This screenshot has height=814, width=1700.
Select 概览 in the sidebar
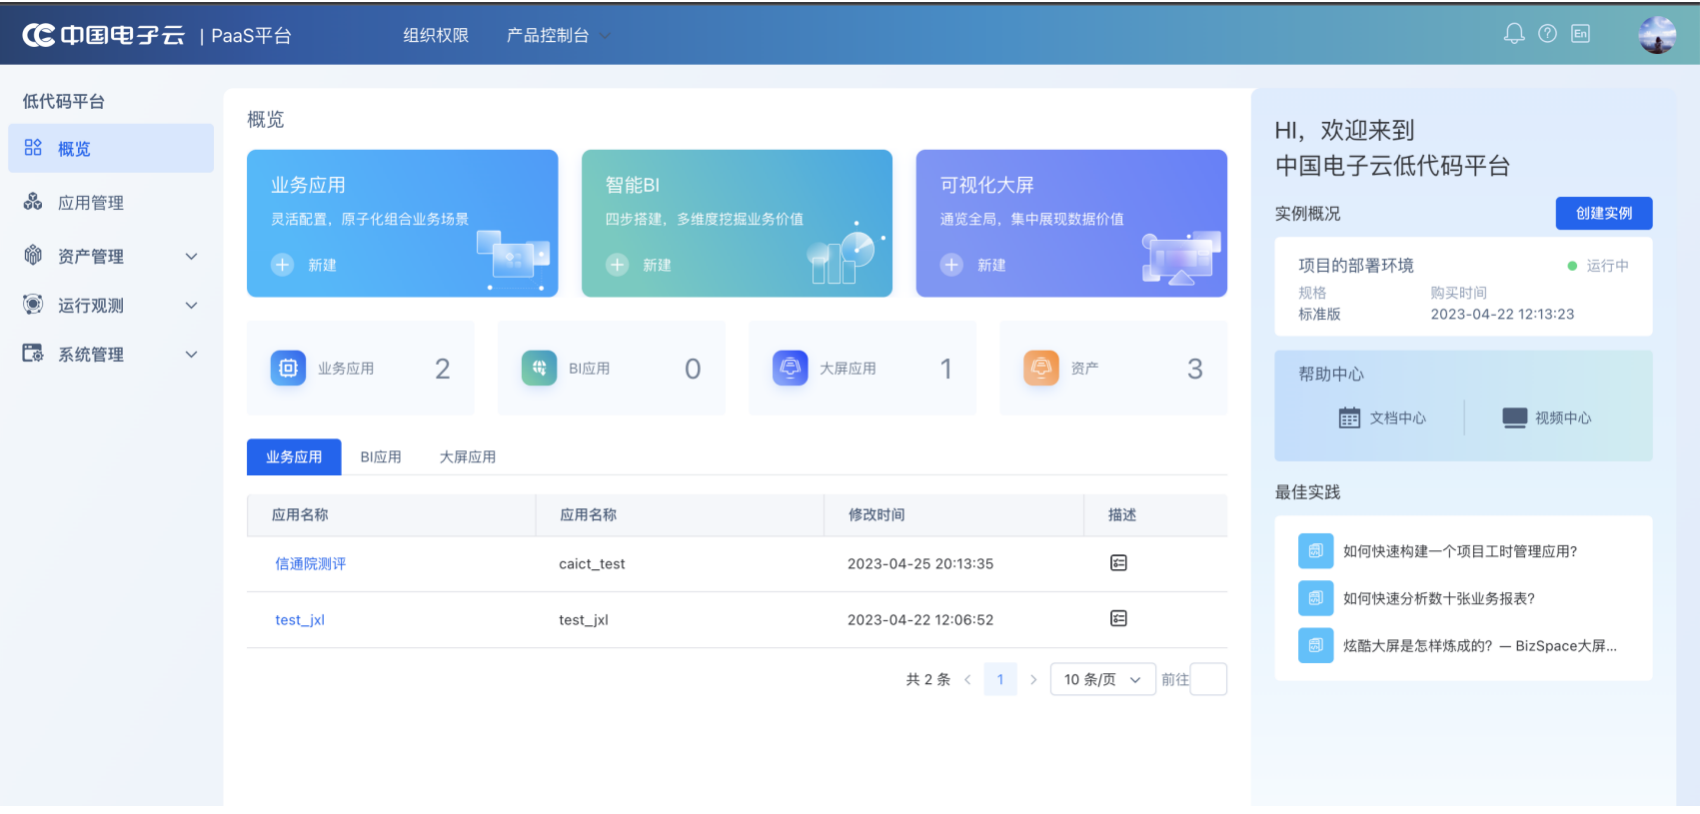111,148
